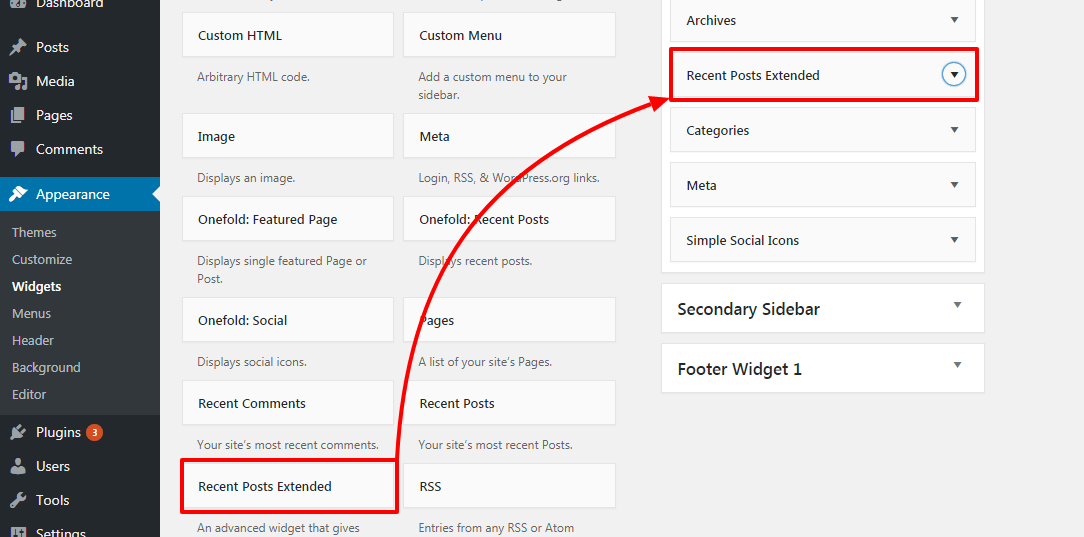Expand the Simple Social Icons widget arrow
Viewport: 1084px width, 537px height.
(955, 240)
